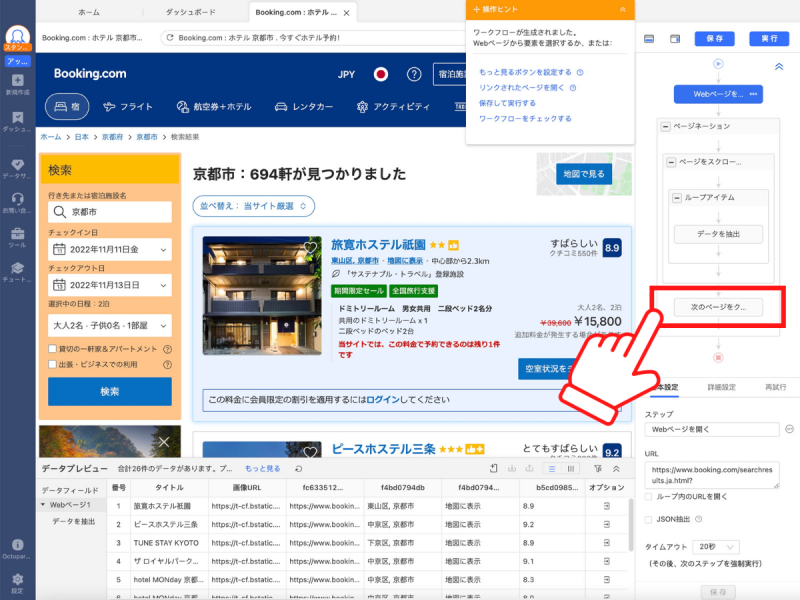Click the help icon beside リンクされたページを開く

(x=572, y=88)
